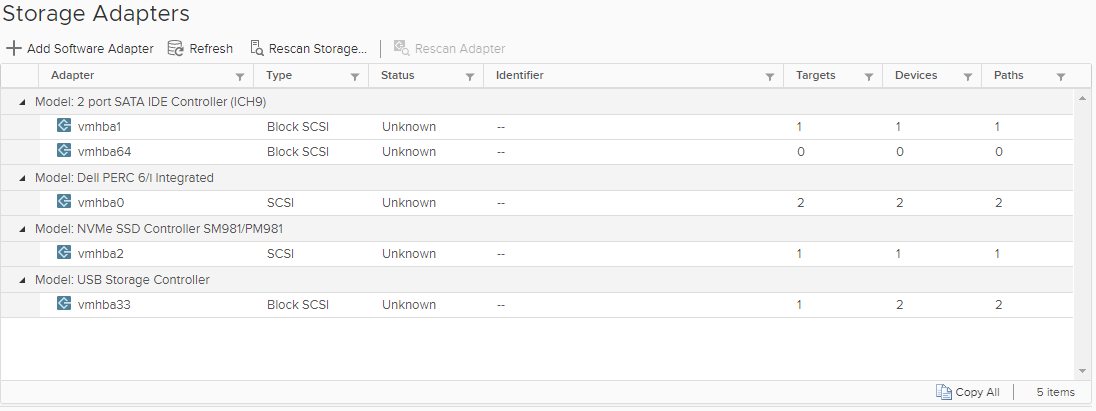Click the Add Software Adapter plus icon

pyautogui.click(x=14, y=48)
